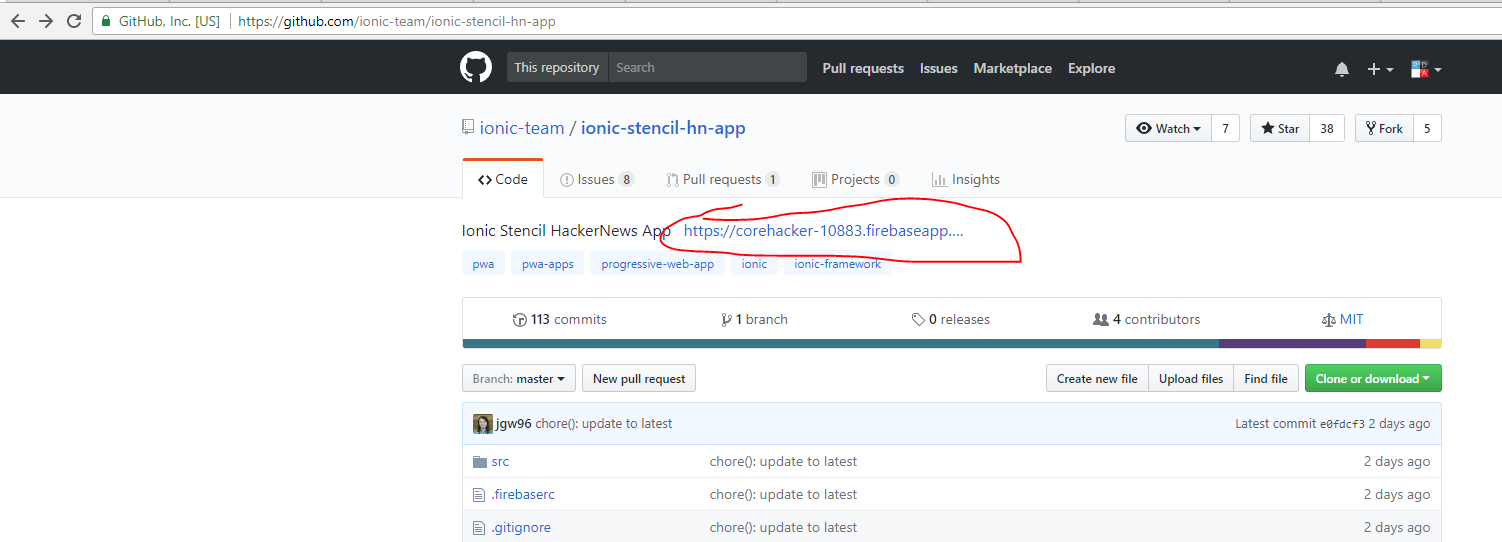
Task: Open the .gitignore file
Action: pos(521,528)
